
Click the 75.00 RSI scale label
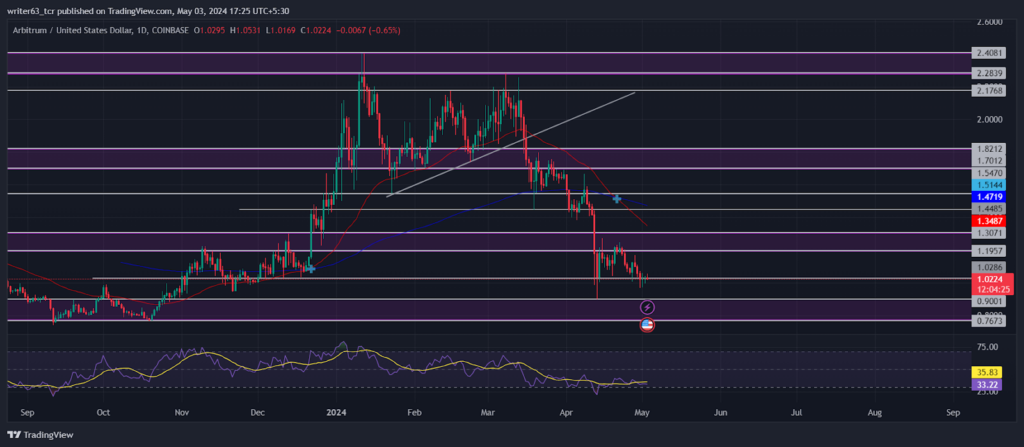click(987, 347)
